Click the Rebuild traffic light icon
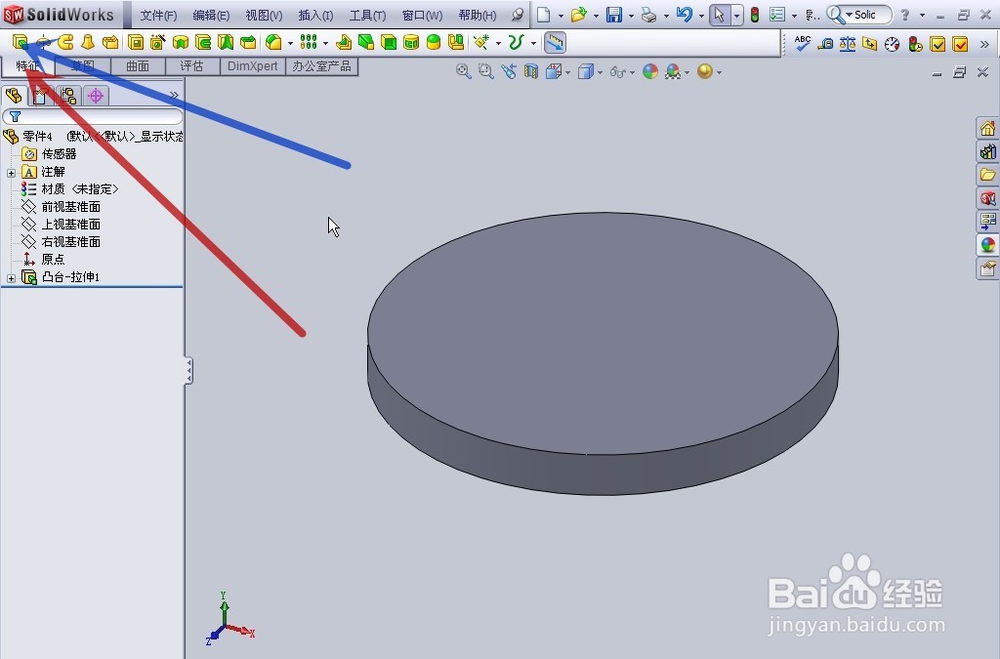The height and width of the screenshot is (659, 1000). (x=754, y=15)
